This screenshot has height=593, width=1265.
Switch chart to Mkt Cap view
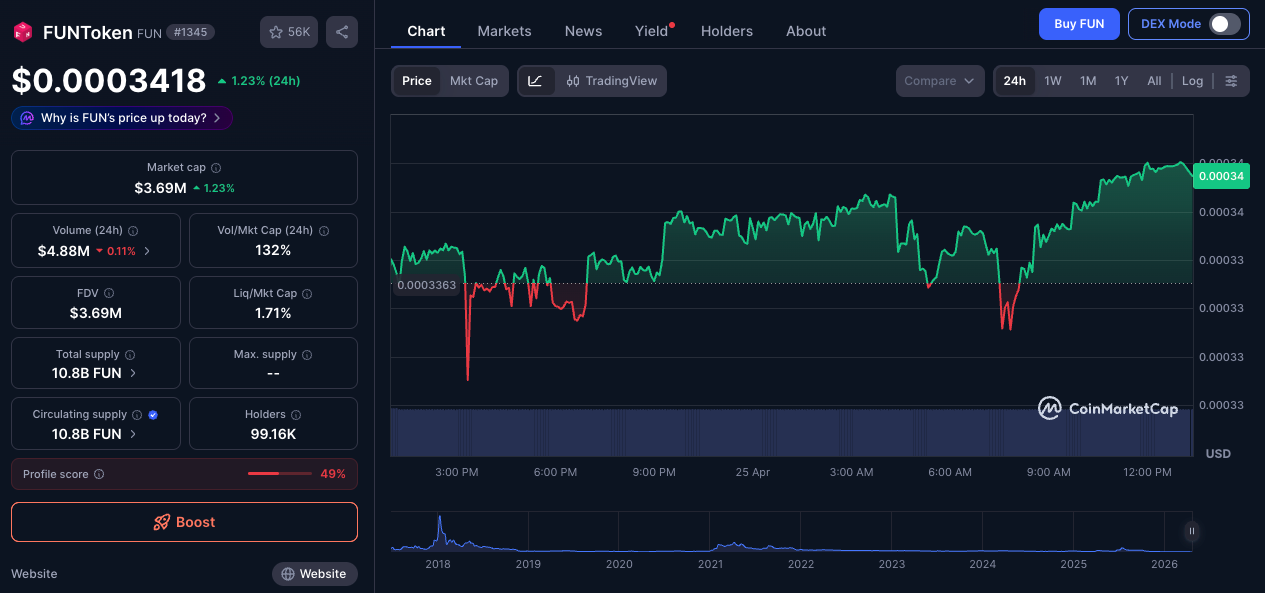coord(473,81)
